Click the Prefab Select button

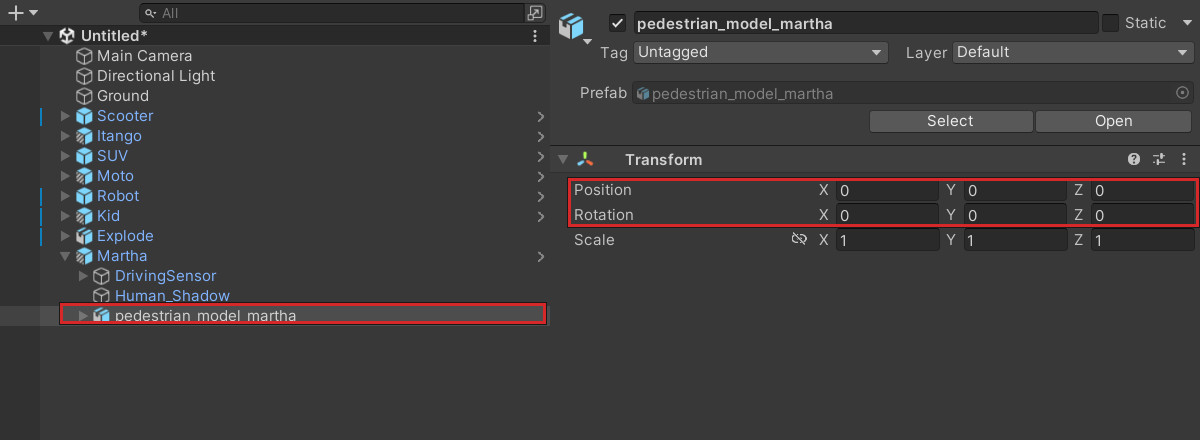(950, 121)
